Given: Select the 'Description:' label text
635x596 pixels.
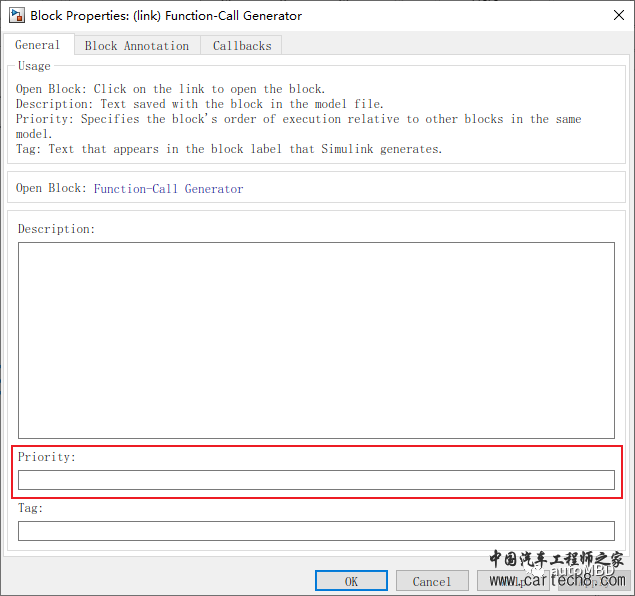Looking at the screenshot, I should pos(56,229).
